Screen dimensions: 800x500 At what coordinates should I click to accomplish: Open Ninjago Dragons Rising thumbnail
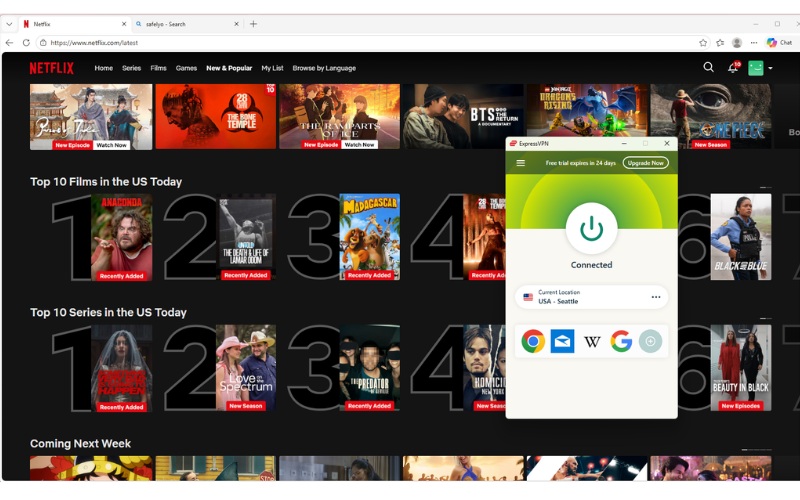coord(587,110)
